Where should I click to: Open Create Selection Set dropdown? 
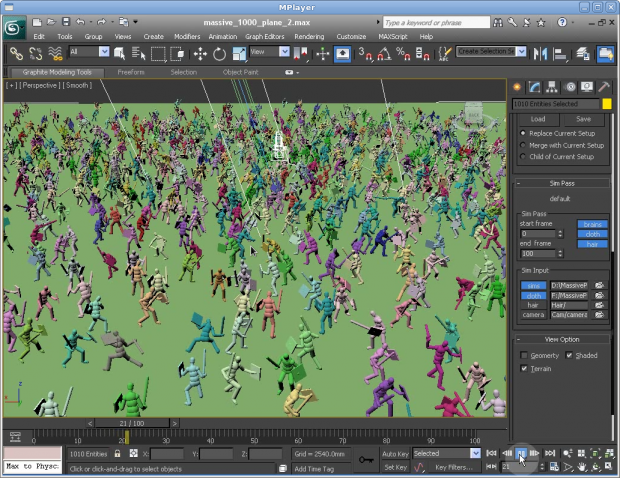pyautogui.click(x=522, y=51)
